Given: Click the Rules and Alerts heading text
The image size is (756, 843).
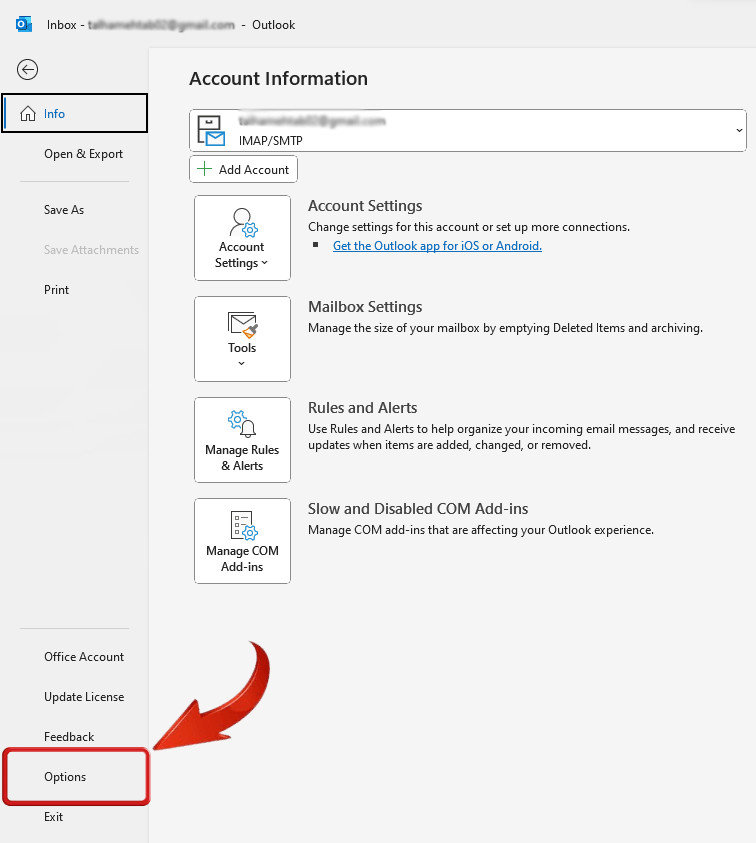Looking at the screenshot, I should (362, 408).
